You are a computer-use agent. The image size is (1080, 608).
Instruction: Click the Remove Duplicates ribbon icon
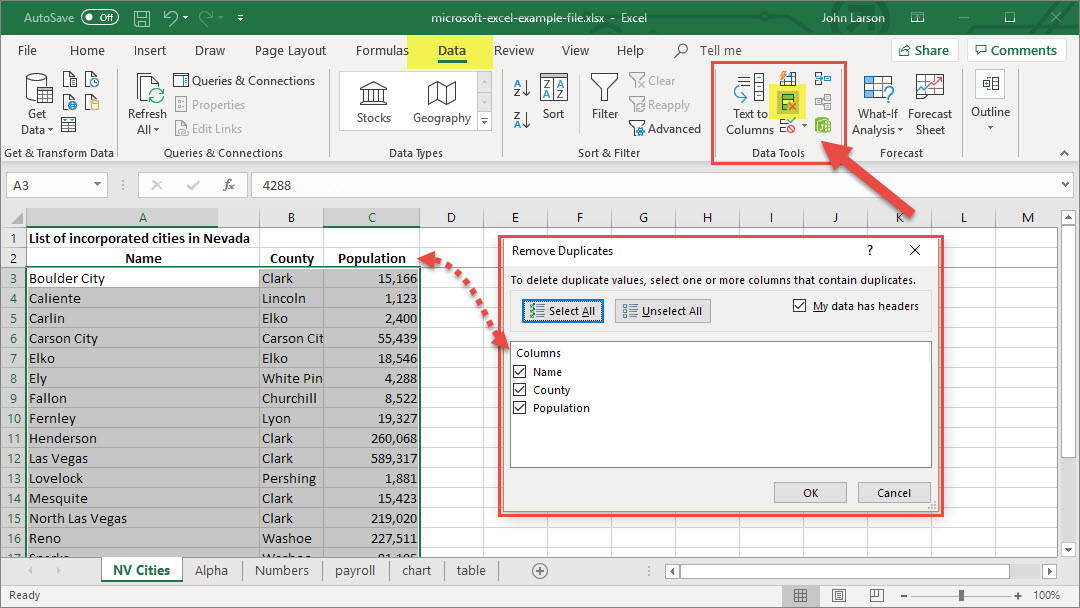pos(789,101)
